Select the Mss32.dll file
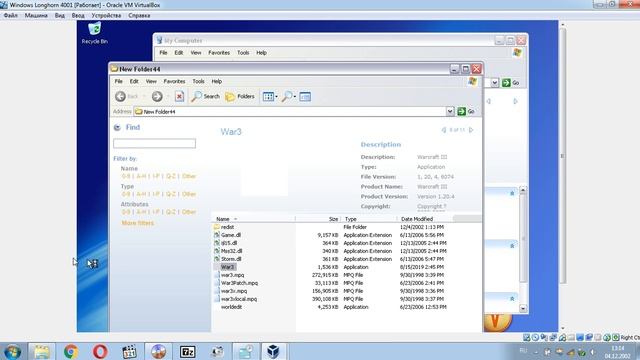This screenshot has width=640, height=360. 231,251
